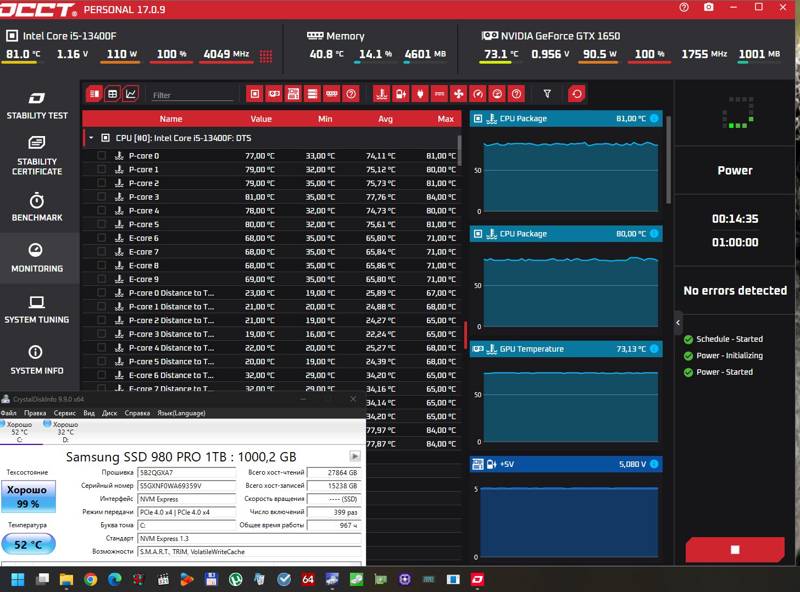Take a screenshot with the camera icon
This screenshot has height=592, width=800.
coord(709,8)
